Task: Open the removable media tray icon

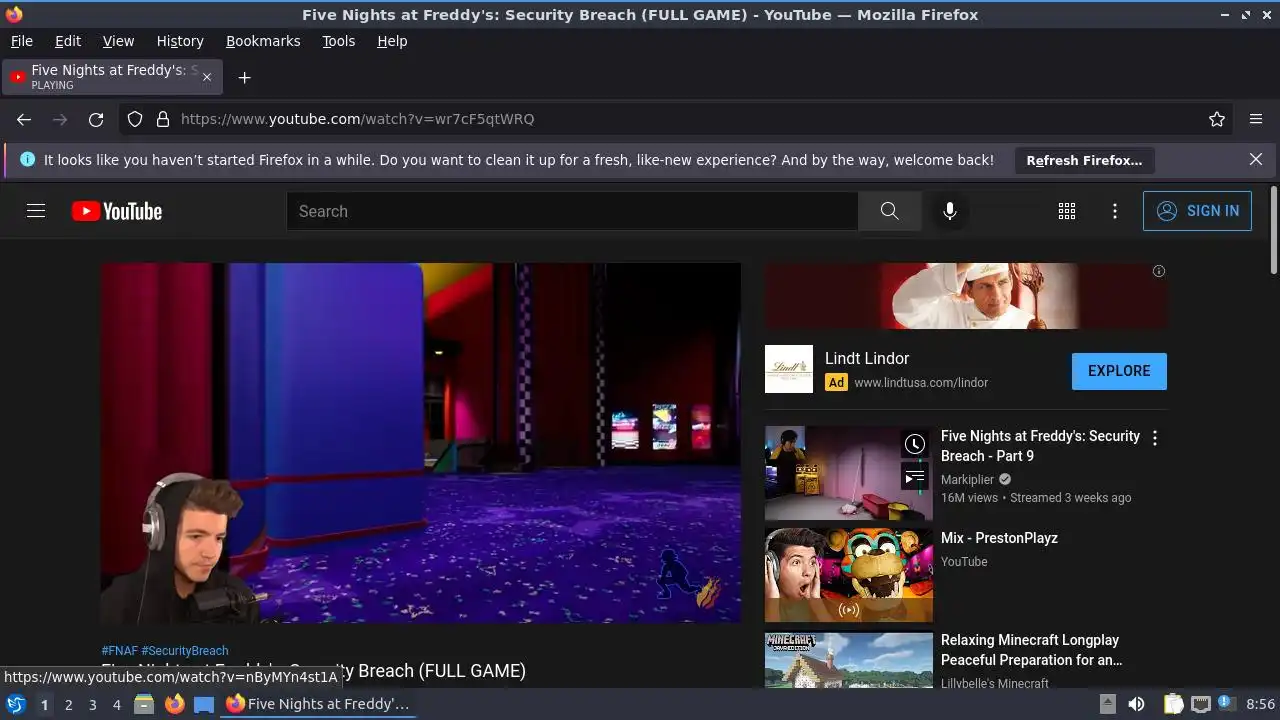Action: [x=1107, y=704]
